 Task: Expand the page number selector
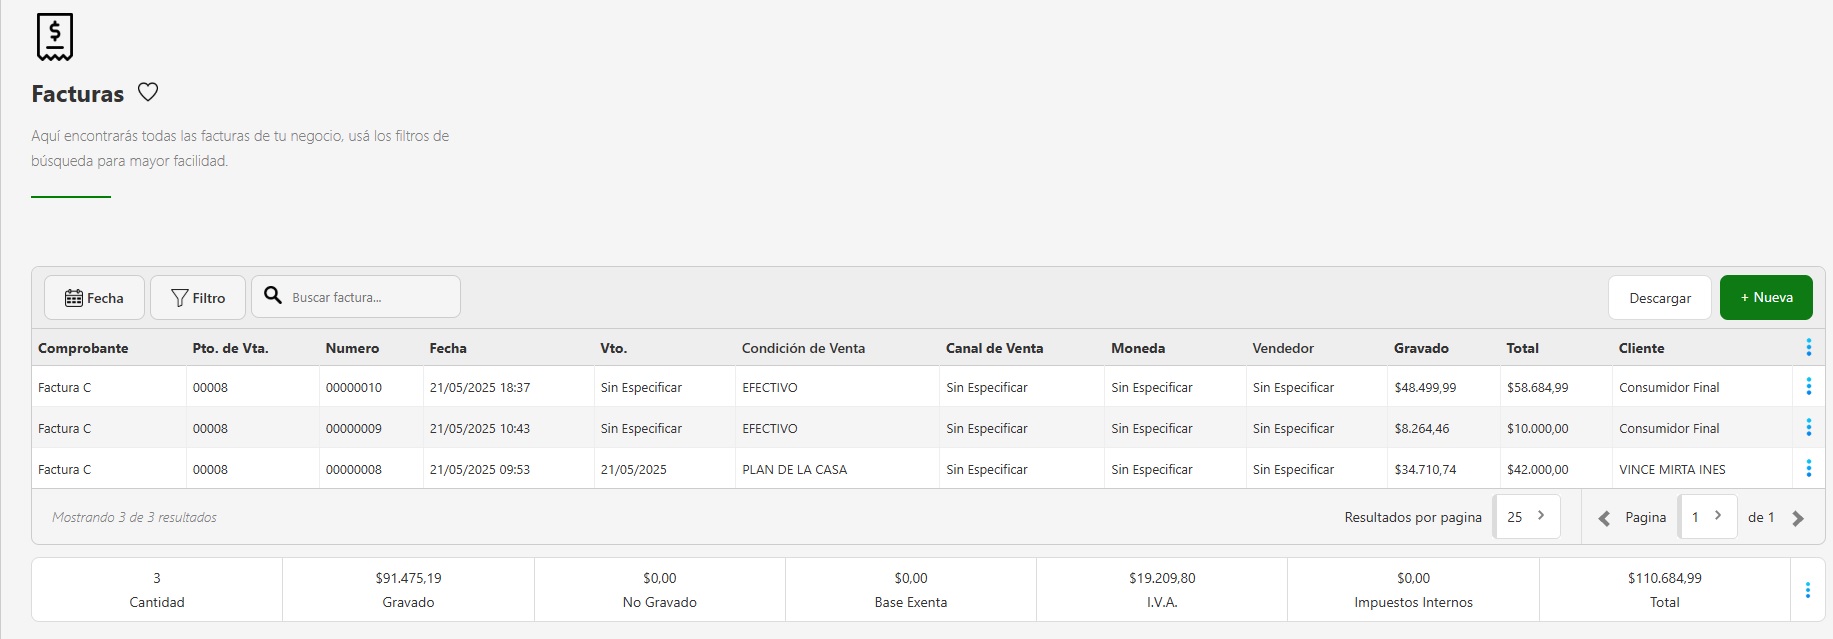click(x=1707, y=517)
